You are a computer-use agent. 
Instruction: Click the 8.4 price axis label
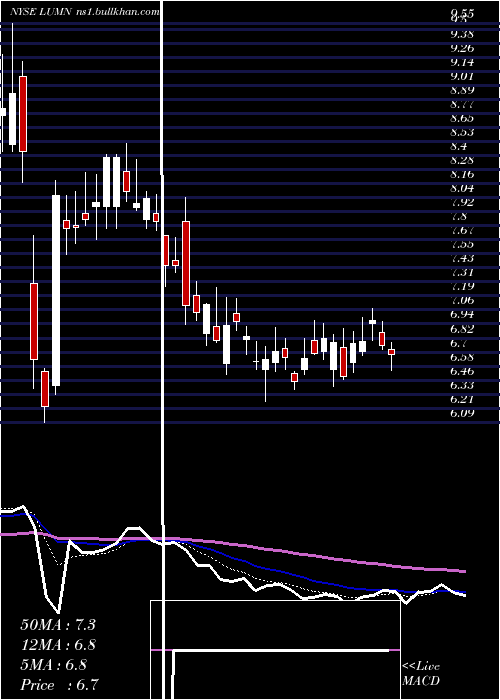pyautogui.click(x=459, y=146)
